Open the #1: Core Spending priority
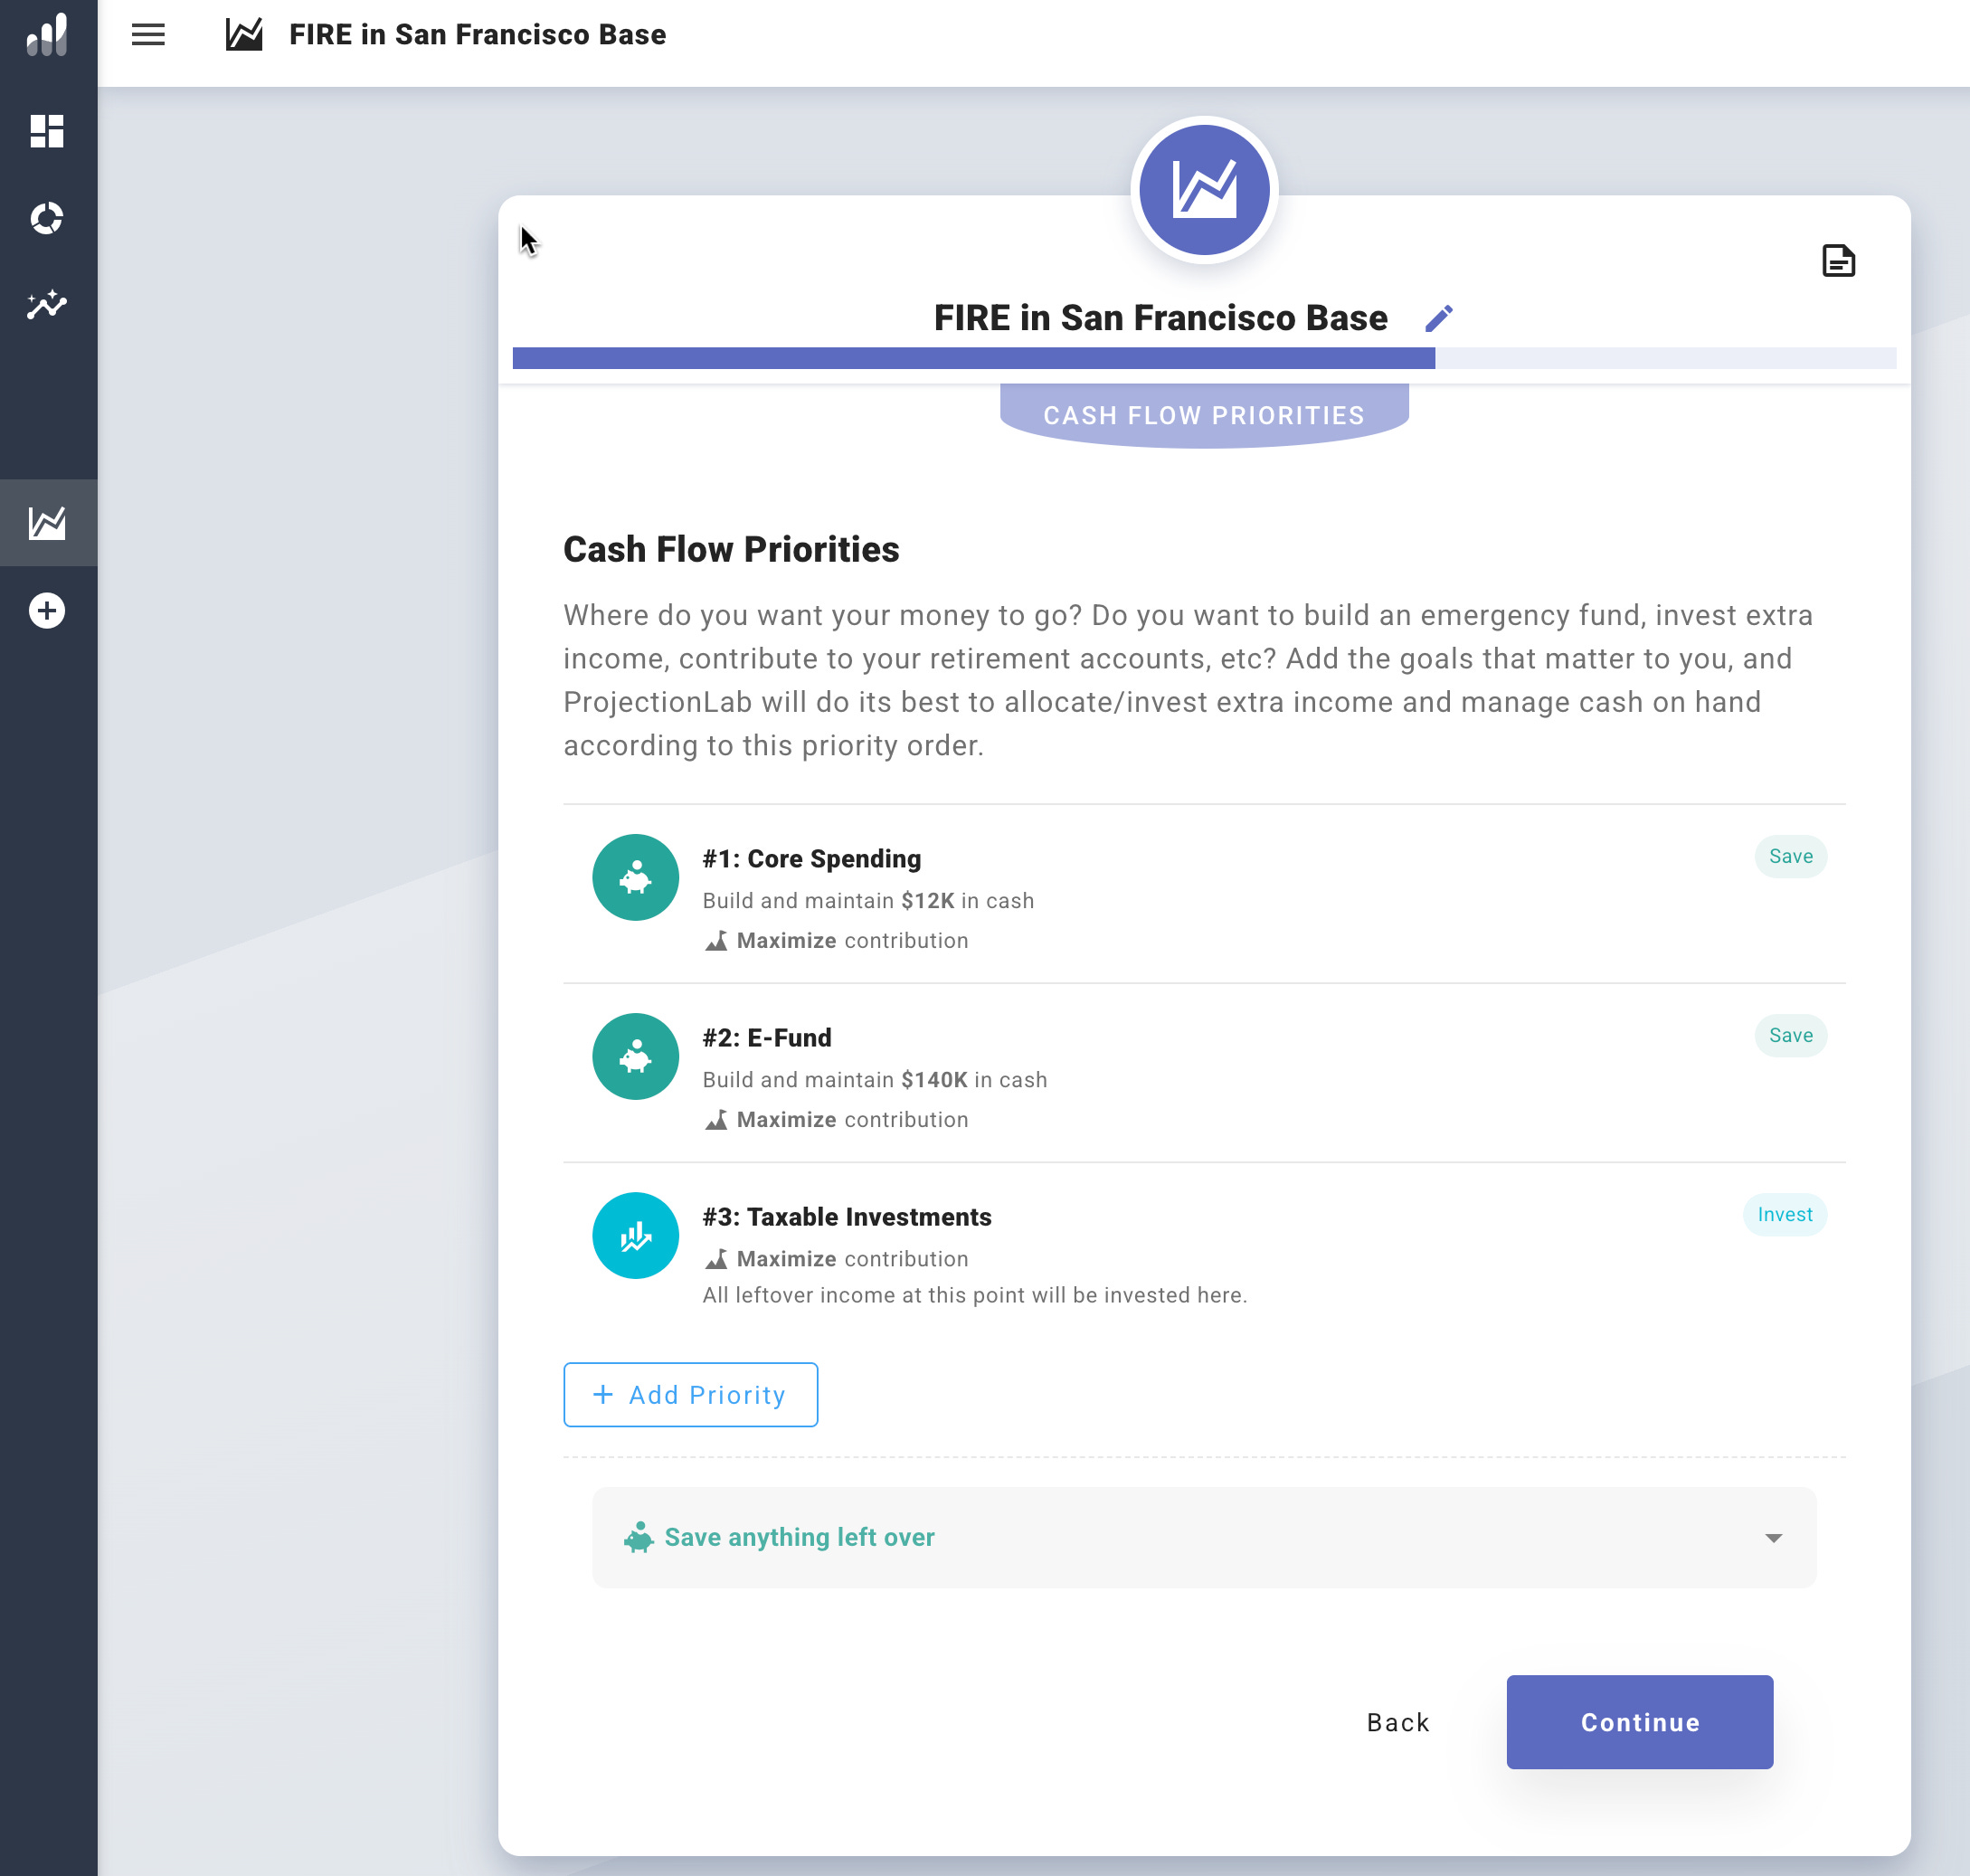This screenshot has width=1970, height=1876. [1204, 894]
